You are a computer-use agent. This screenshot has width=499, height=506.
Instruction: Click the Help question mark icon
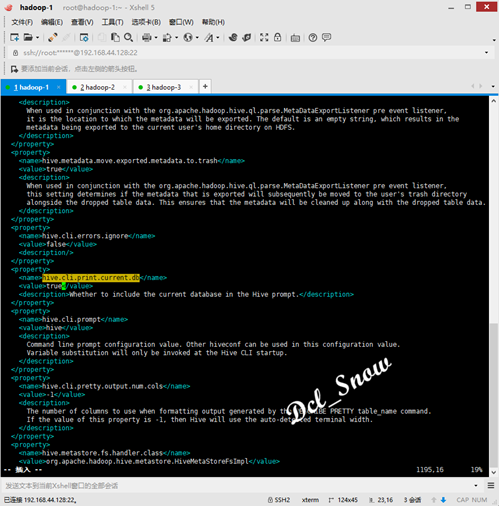[313, 38]
